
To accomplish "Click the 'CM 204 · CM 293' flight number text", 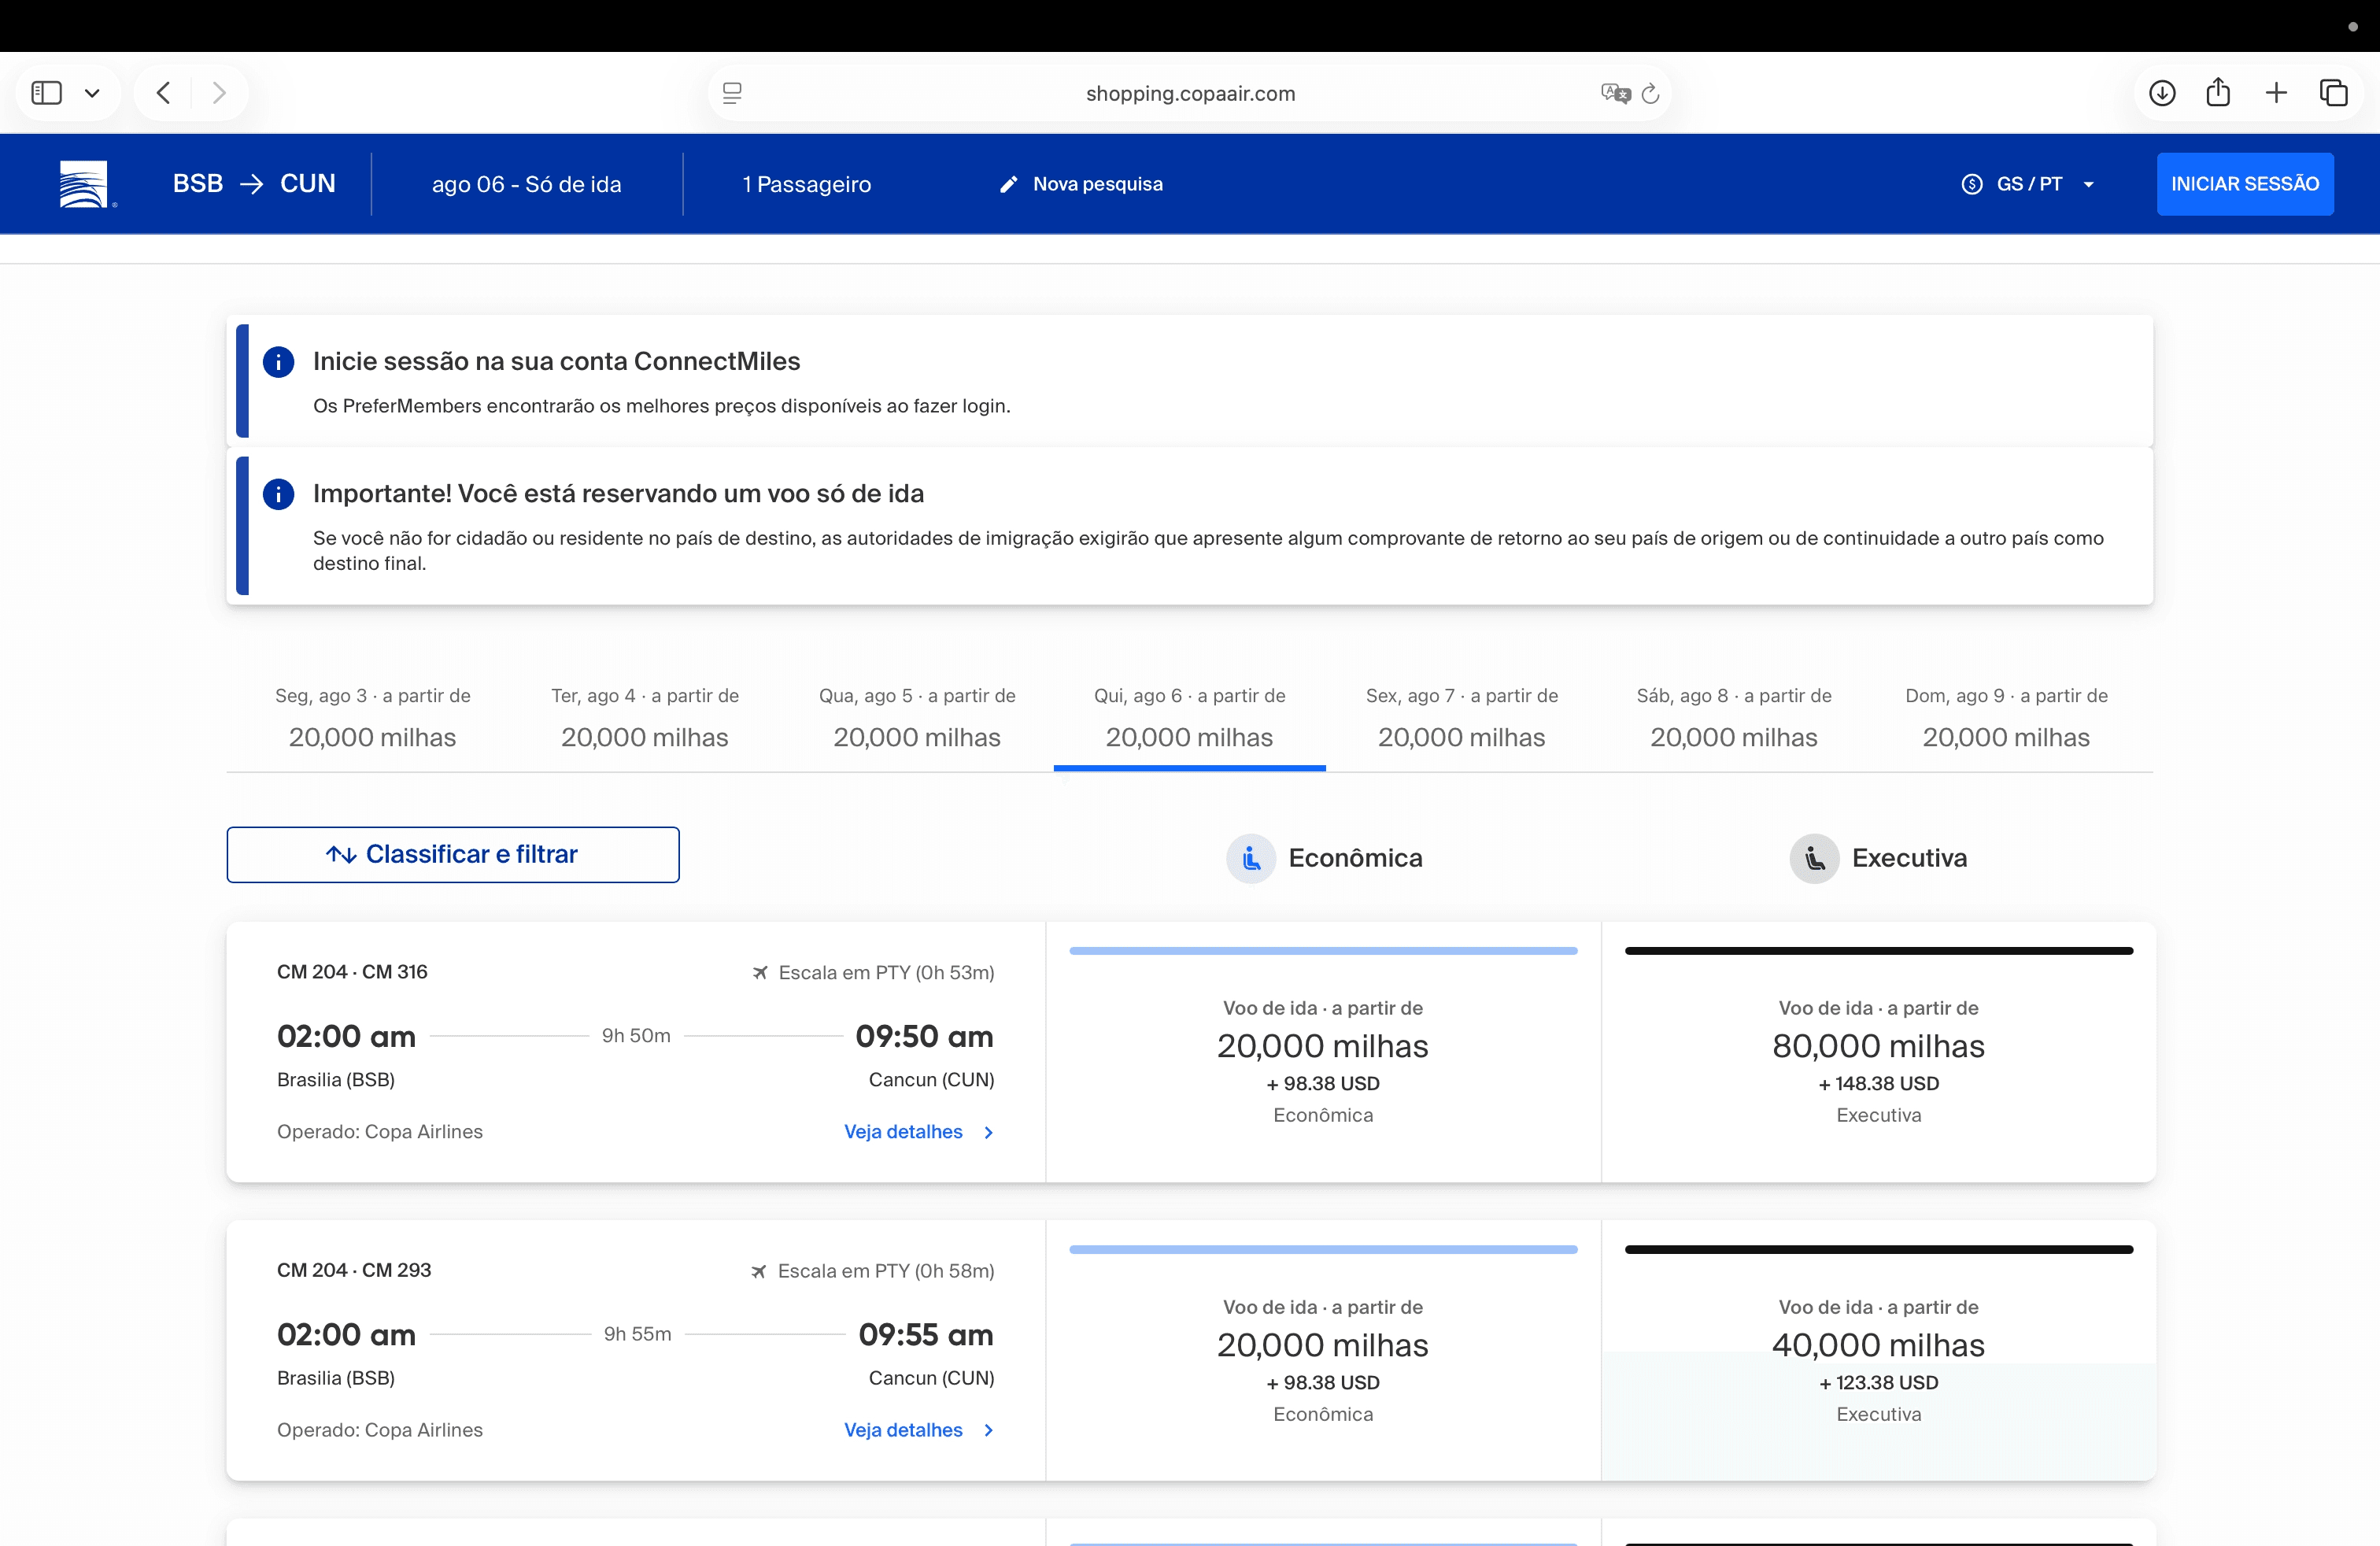I will pyautogui.click(x=354, y=1270).
